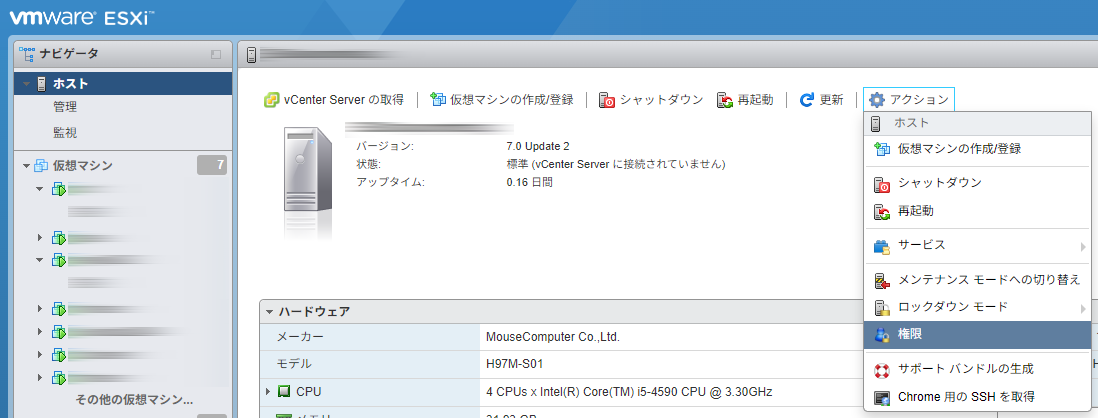Viewport: 1098px width, 418px height.
Task: Expand the second virtual machine entry
Action: [40, 237]
